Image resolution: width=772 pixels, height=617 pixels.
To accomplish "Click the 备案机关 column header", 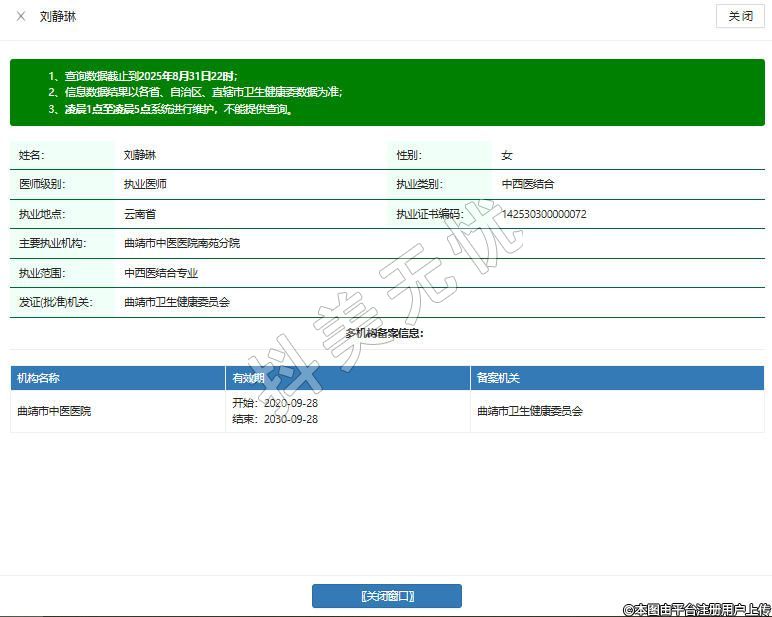I will coord(498,378).
